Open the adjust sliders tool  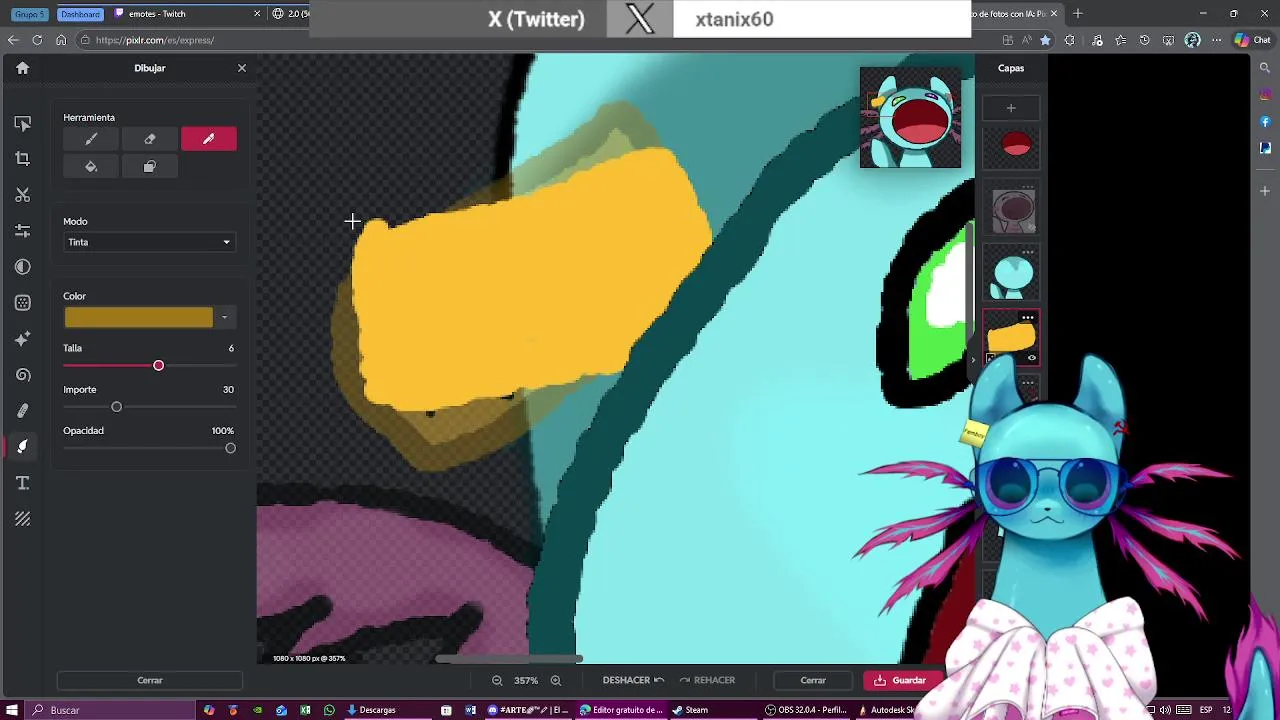pos(22,231)
